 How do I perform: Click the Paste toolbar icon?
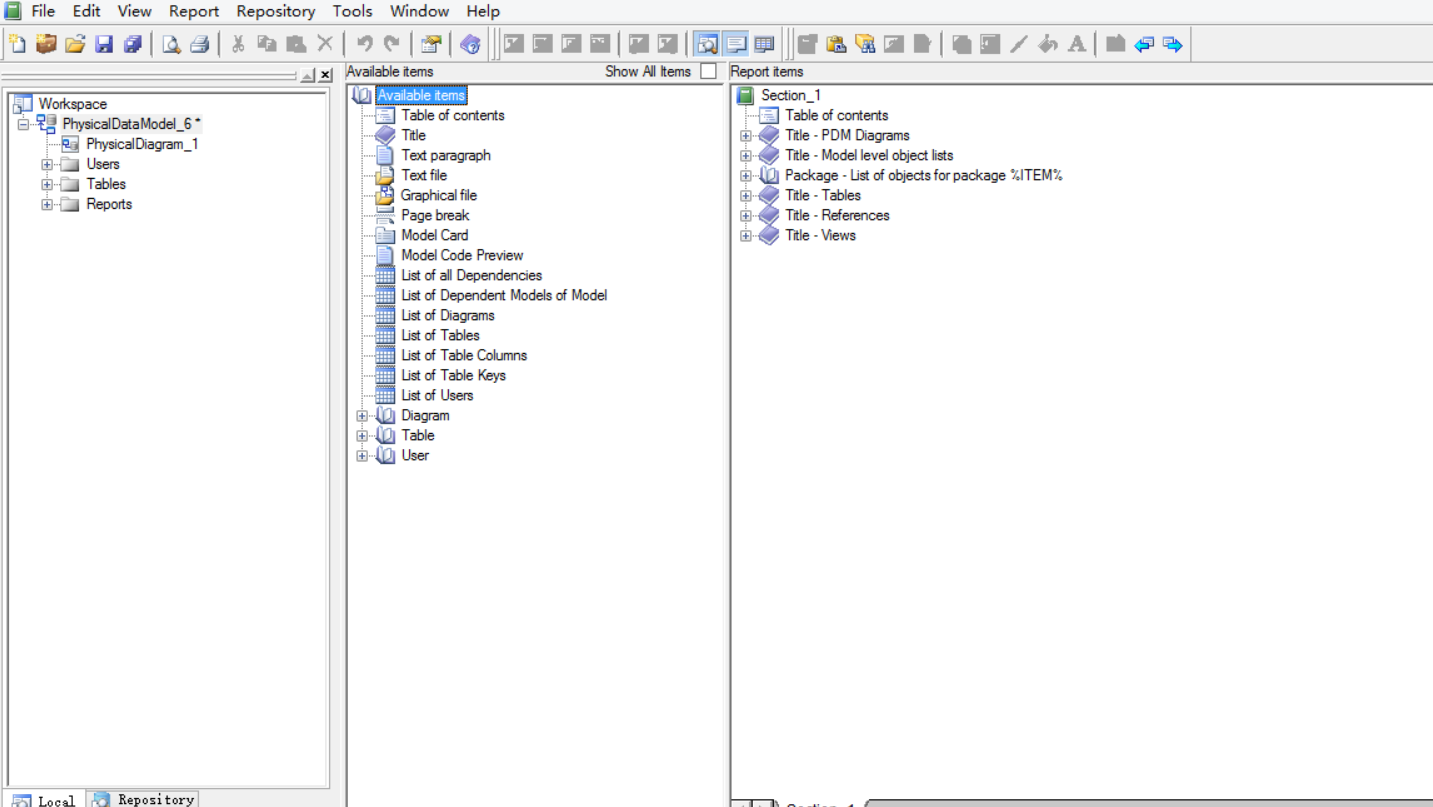(296, 44)
